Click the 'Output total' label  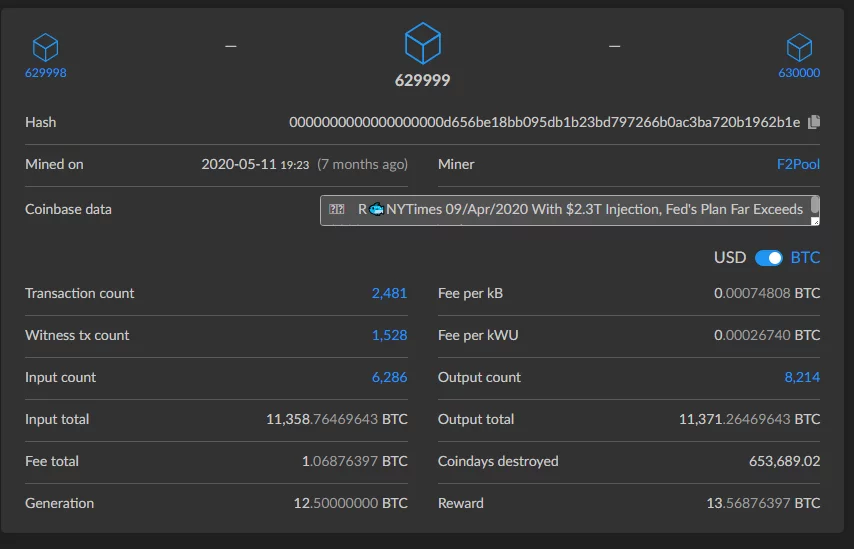pyautogui.click(x=475, y=419)
